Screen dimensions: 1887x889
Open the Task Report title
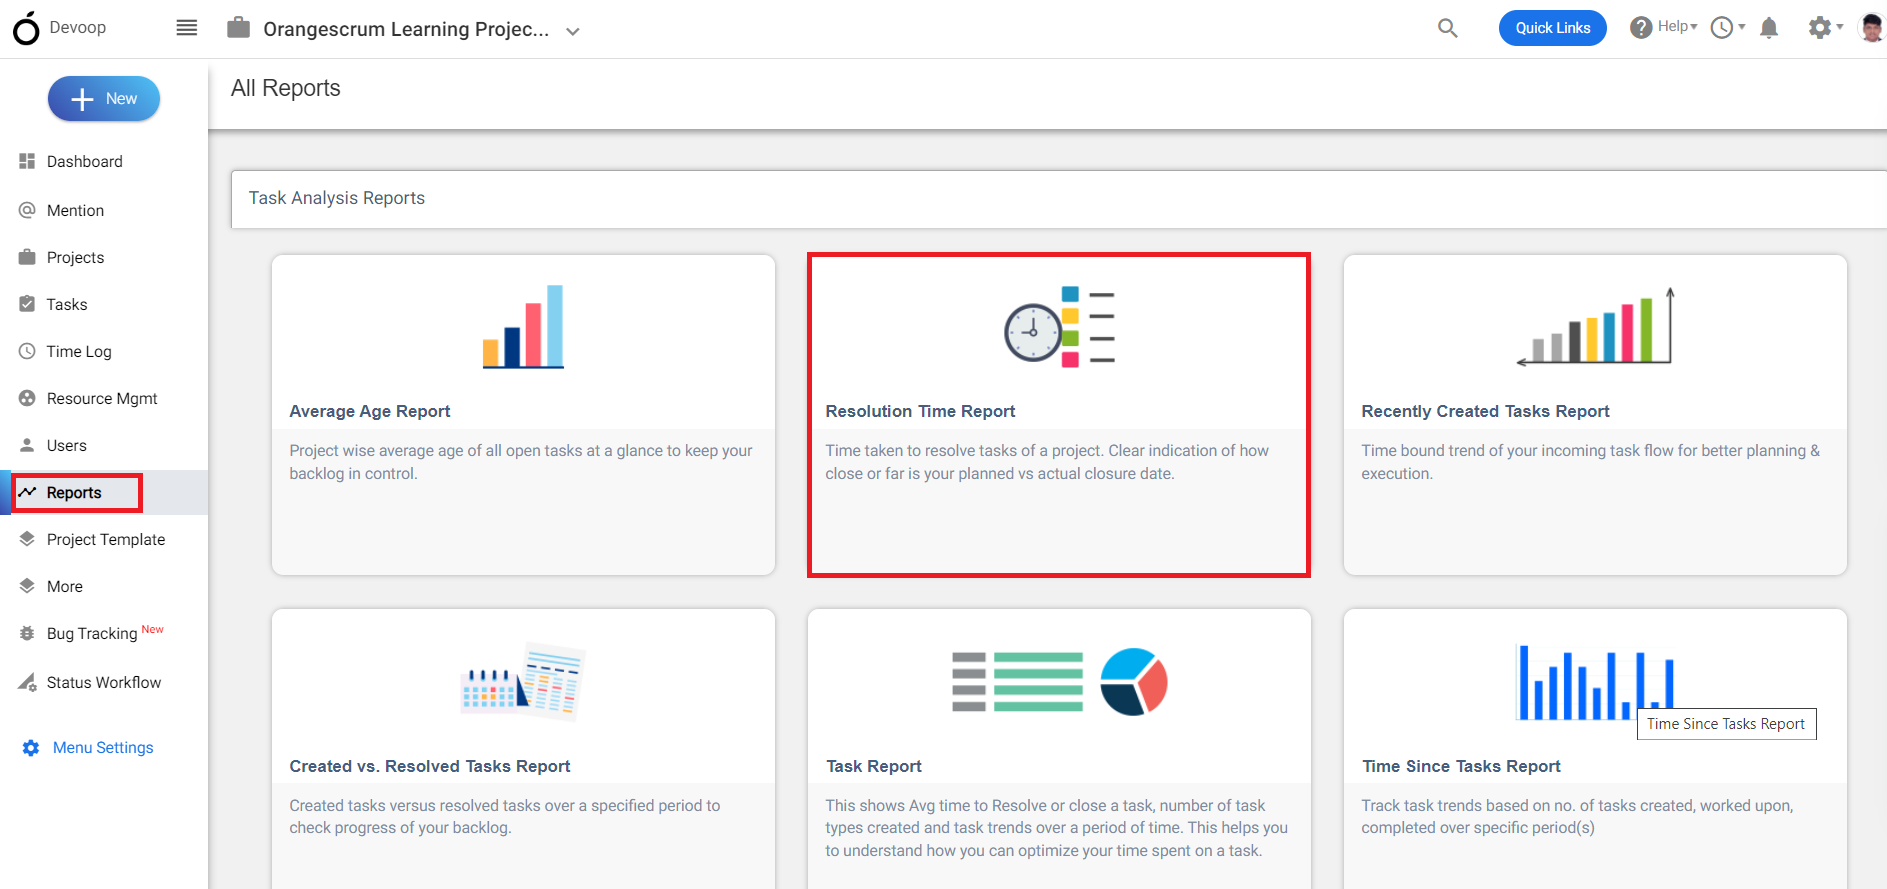[x=874, y=766]
